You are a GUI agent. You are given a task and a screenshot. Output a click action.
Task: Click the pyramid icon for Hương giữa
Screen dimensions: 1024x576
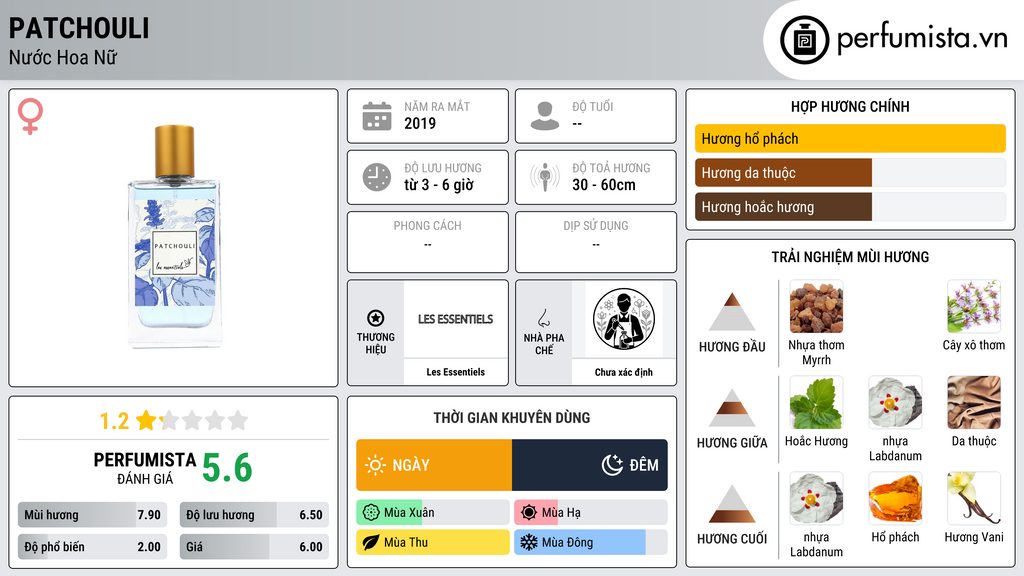pyautogui.click(x=732, y=408)
